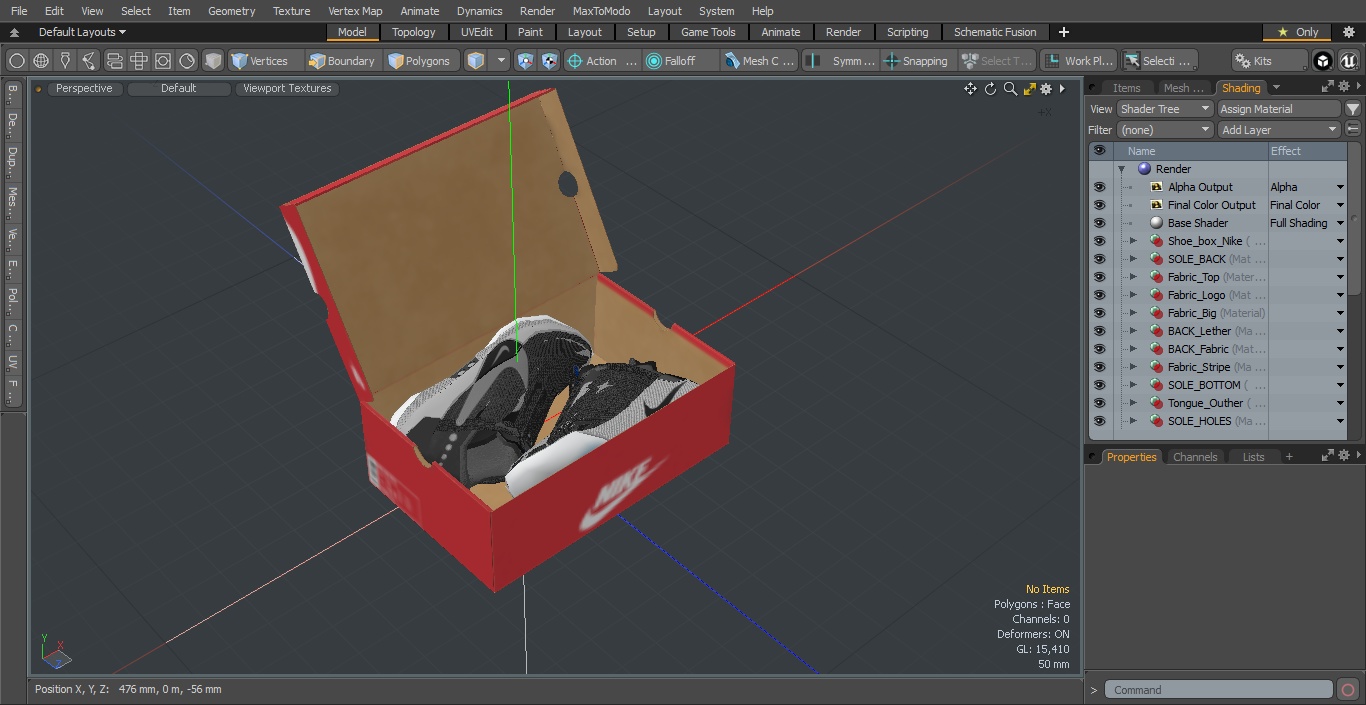The height and width of the screenshot is (705, 1366).
Task: Toggle visibility of Alpha Output layer
Action: pyautogui.click(x=1099, y=187)
